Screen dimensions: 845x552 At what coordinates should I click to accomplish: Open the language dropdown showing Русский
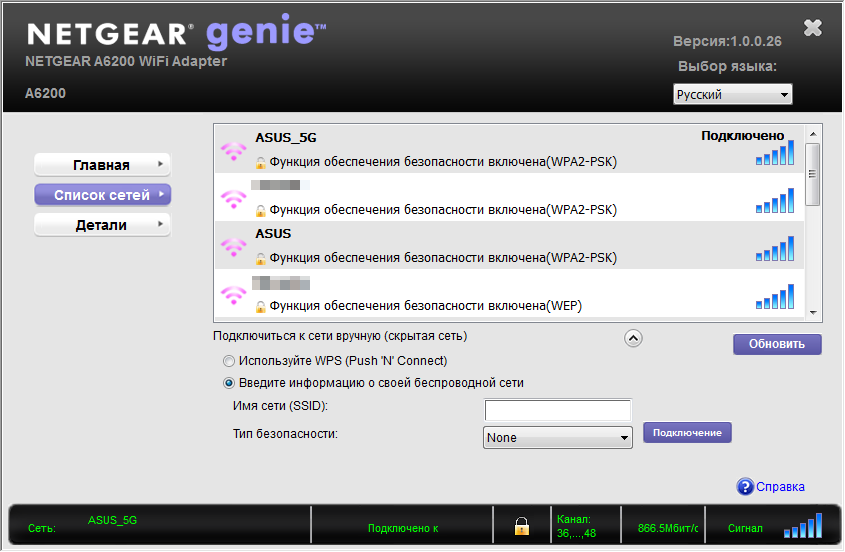point(732,94)
